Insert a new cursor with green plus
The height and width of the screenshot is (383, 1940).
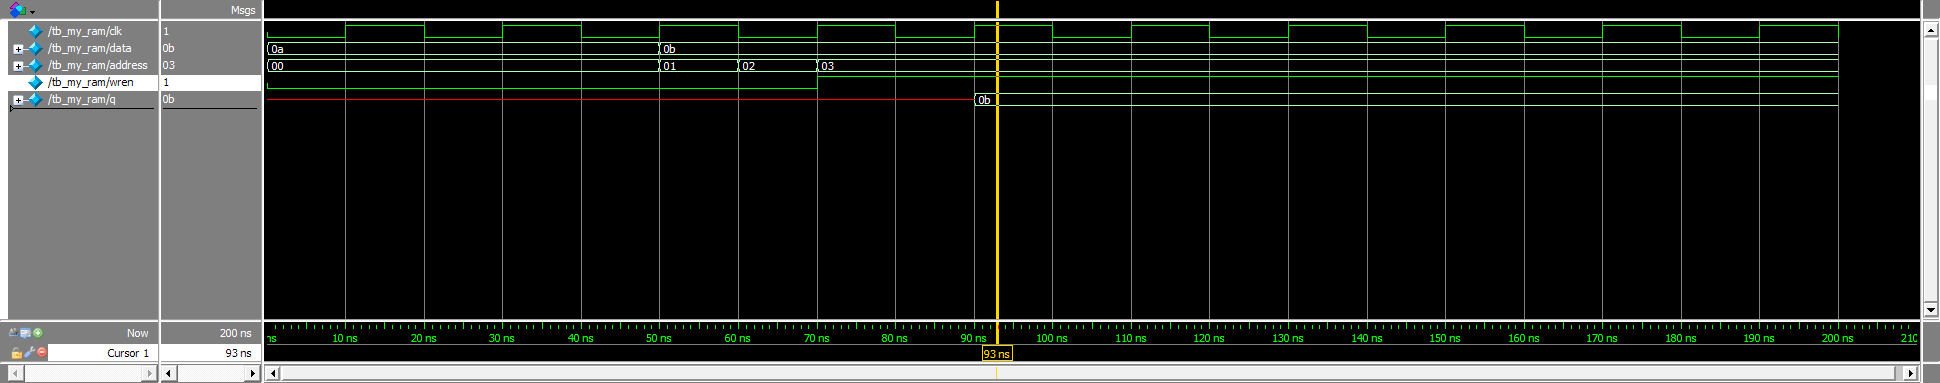pyautogui.click(x=38, y=333)
